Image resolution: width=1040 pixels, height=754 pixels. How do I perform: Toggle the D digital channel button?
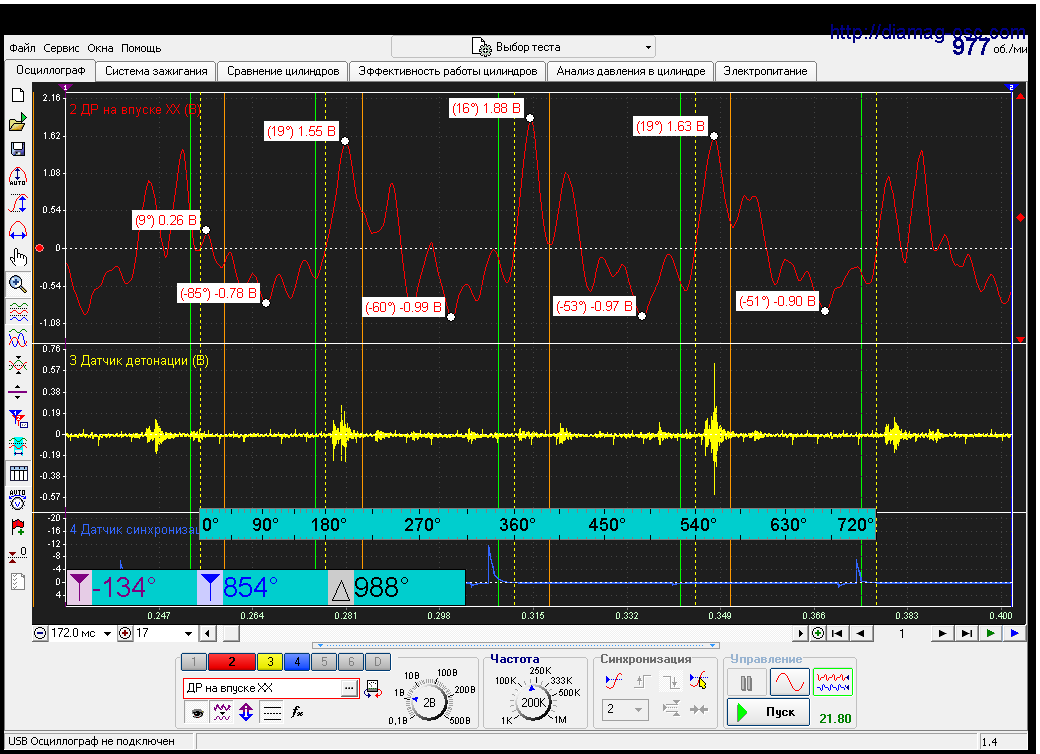[x=377, y=661]
